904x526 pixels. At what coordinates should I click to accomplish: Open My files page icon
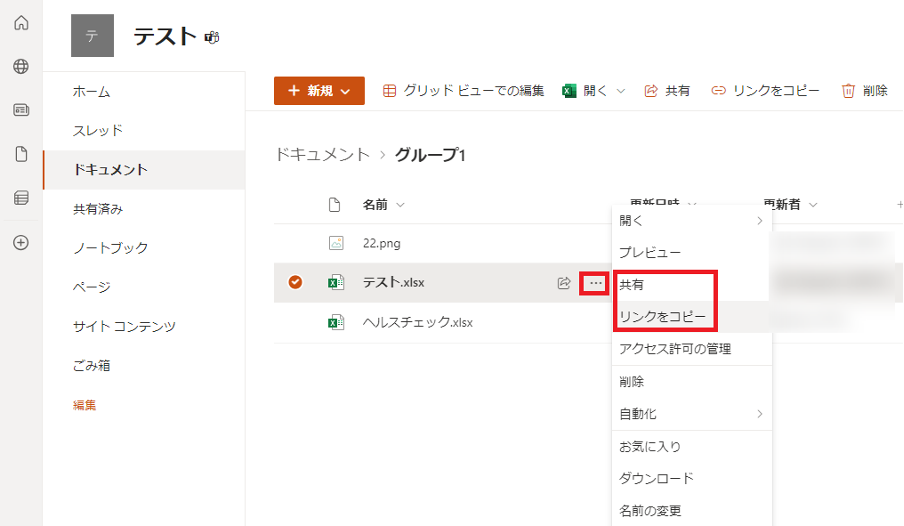21,154
